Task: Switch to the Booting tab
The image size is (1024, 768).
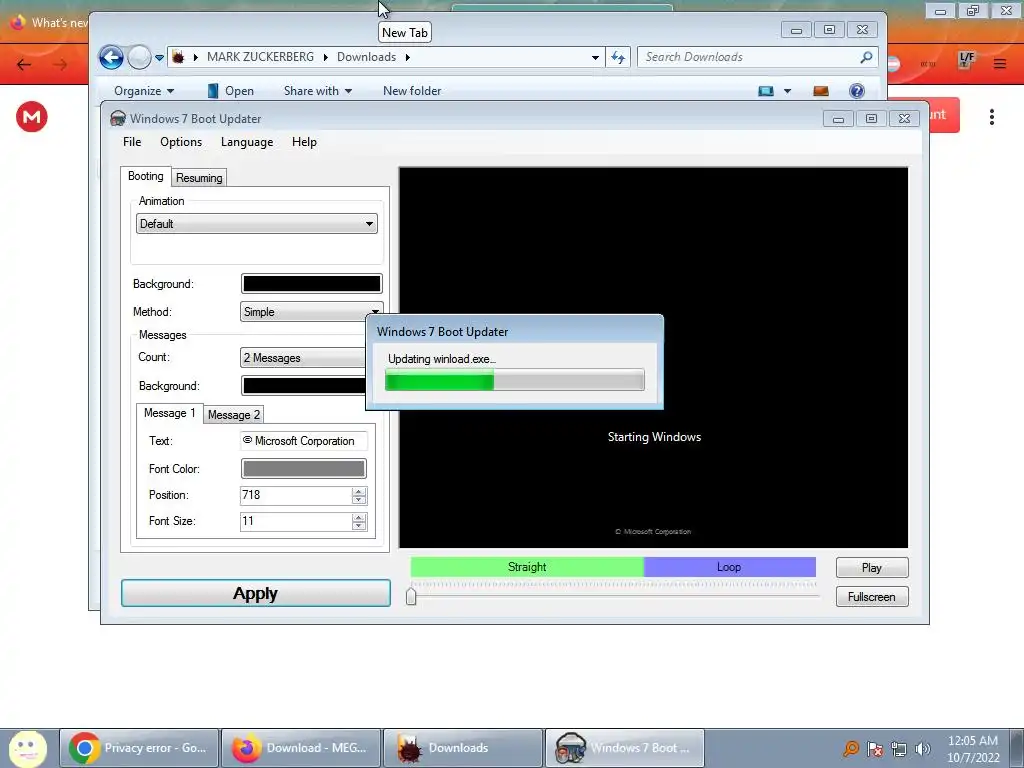Action: coord(146,176)
